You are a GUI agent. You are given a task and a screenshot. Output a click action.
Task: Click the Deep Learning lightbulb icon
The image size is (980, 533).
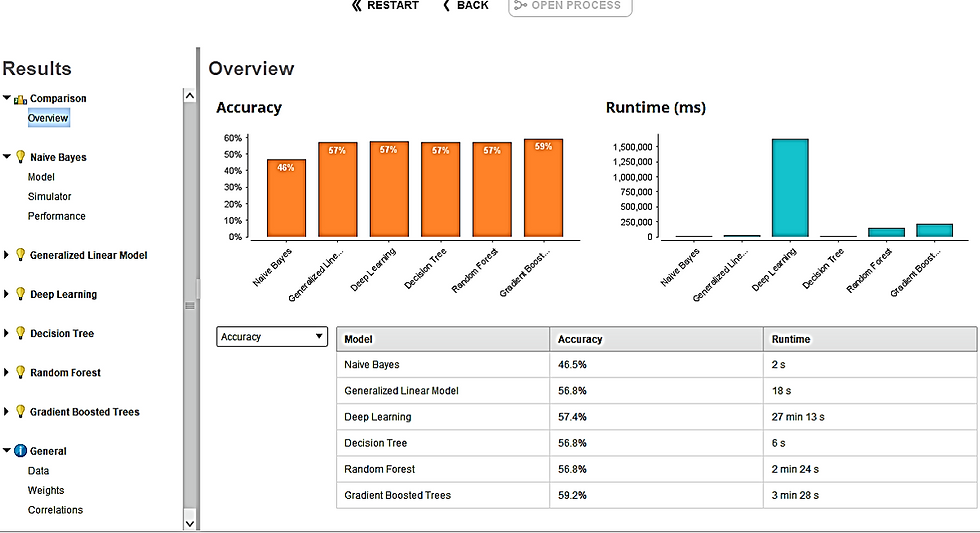pos(20,294)
